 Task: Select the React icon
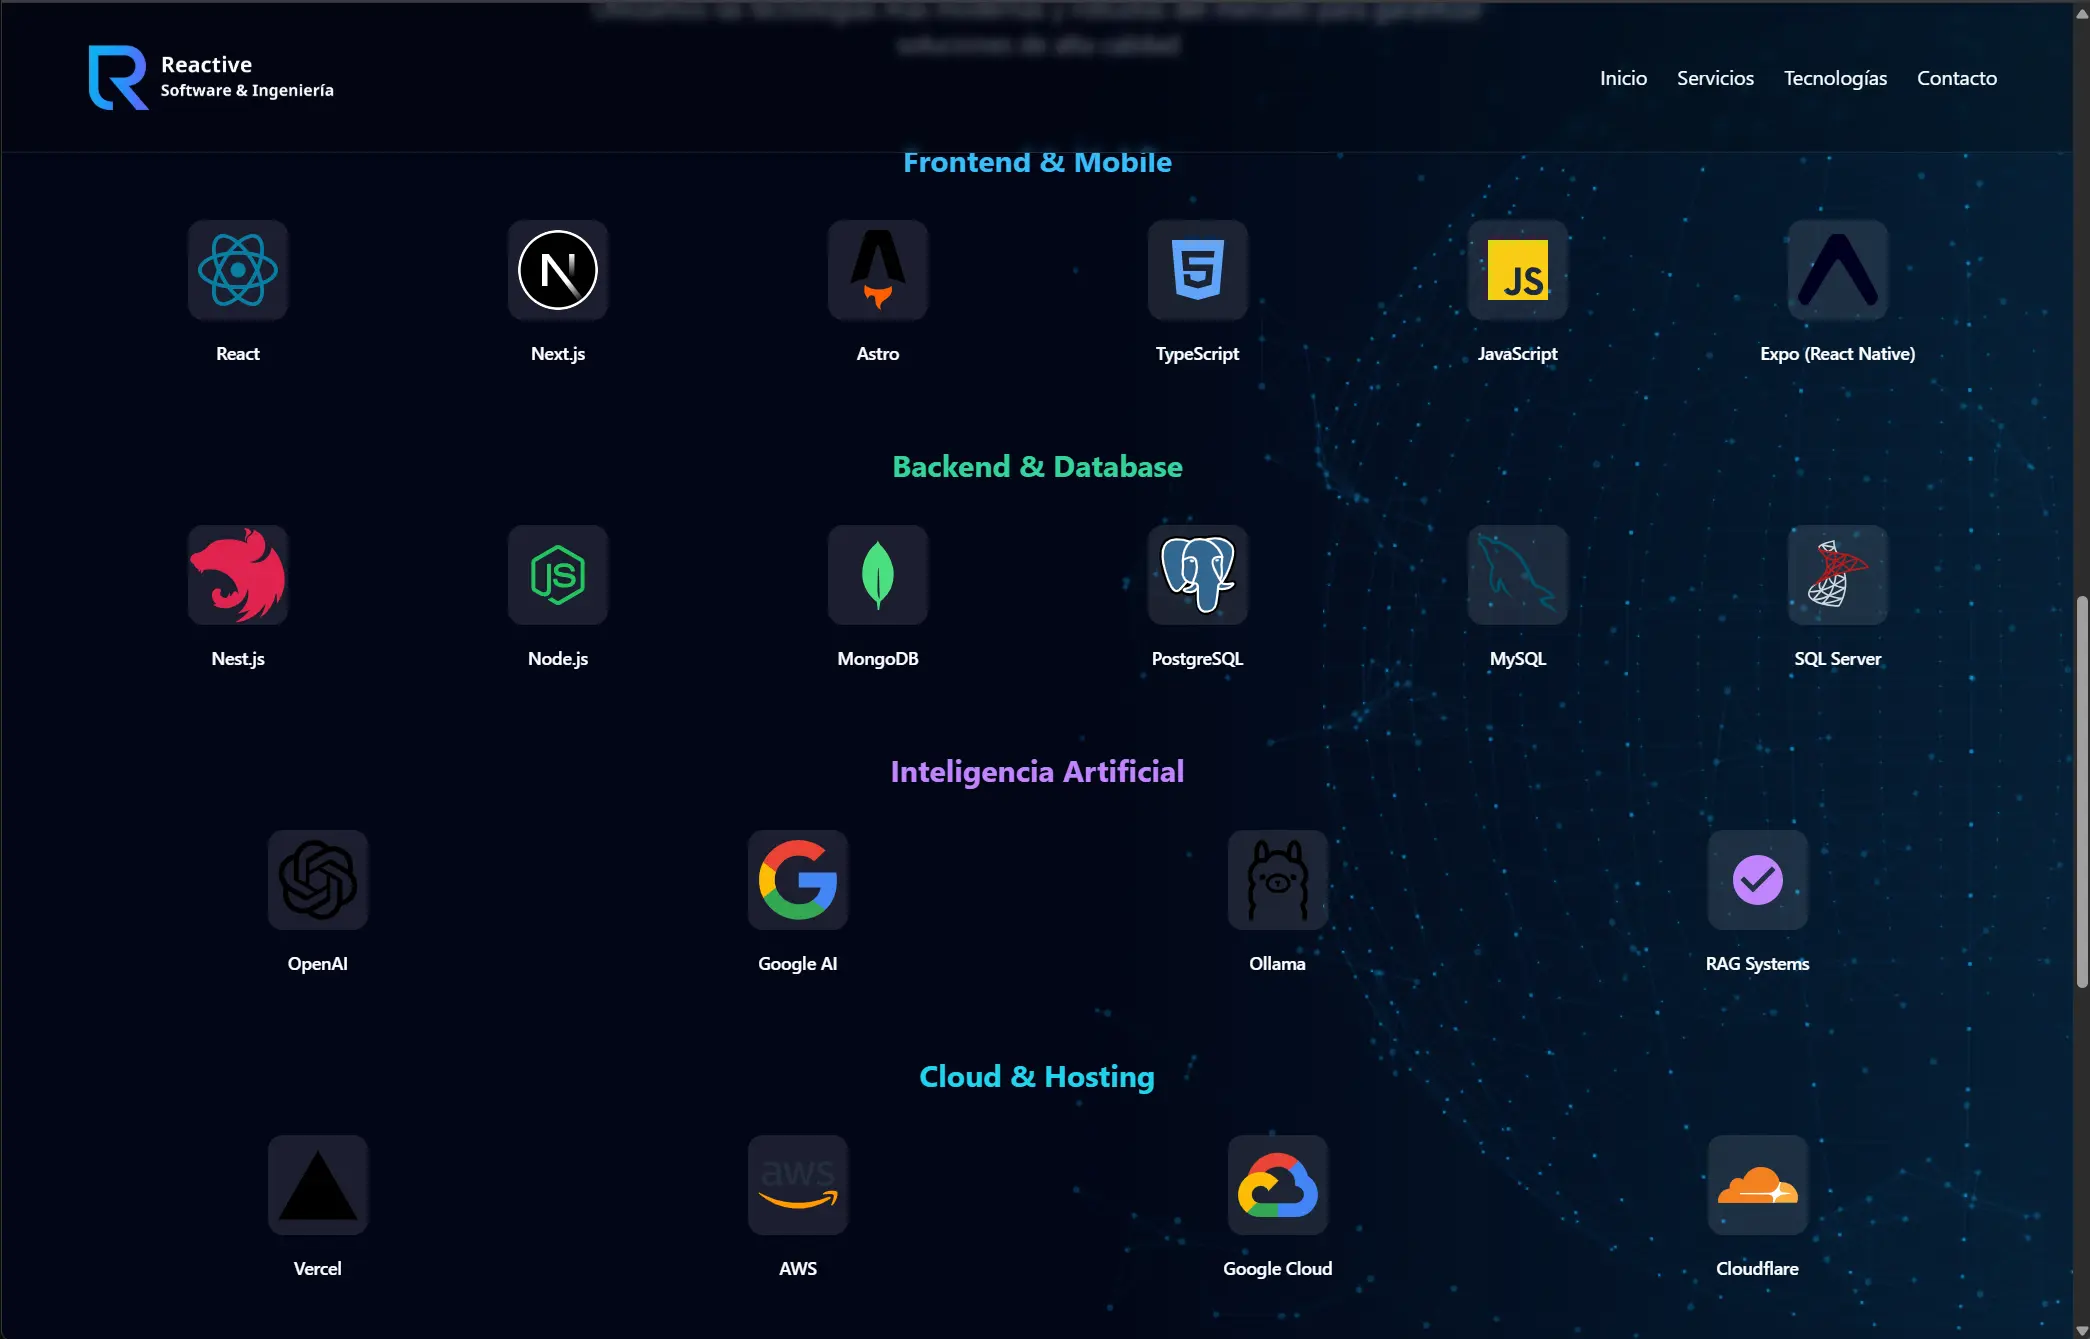pyautogui.click(x=238, y=270)
